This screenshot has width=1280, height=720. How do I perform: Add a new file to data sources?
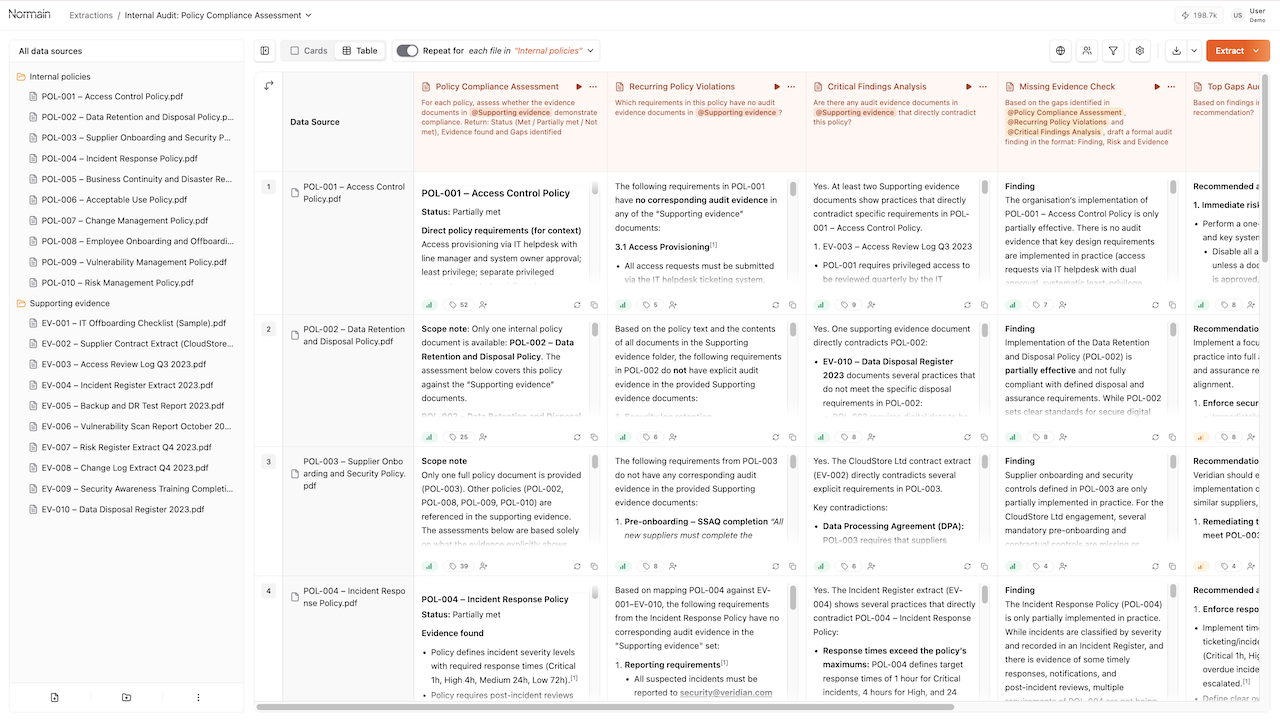55,697
